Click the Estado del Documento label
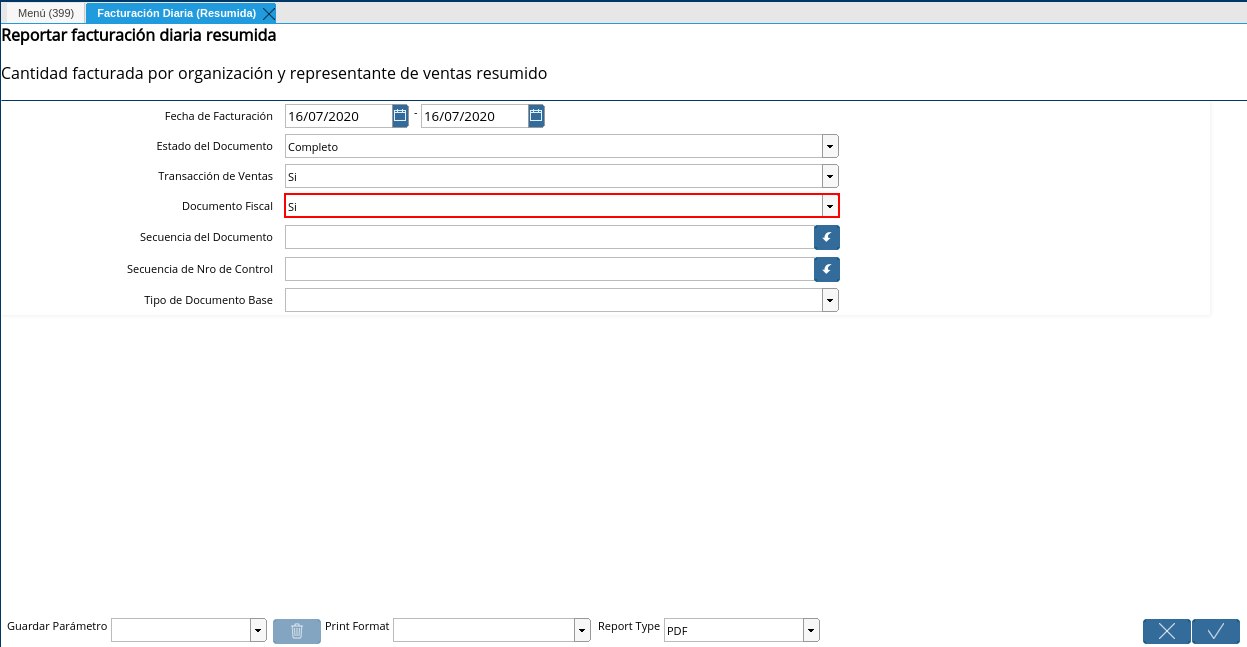 (x=214, y=146)
